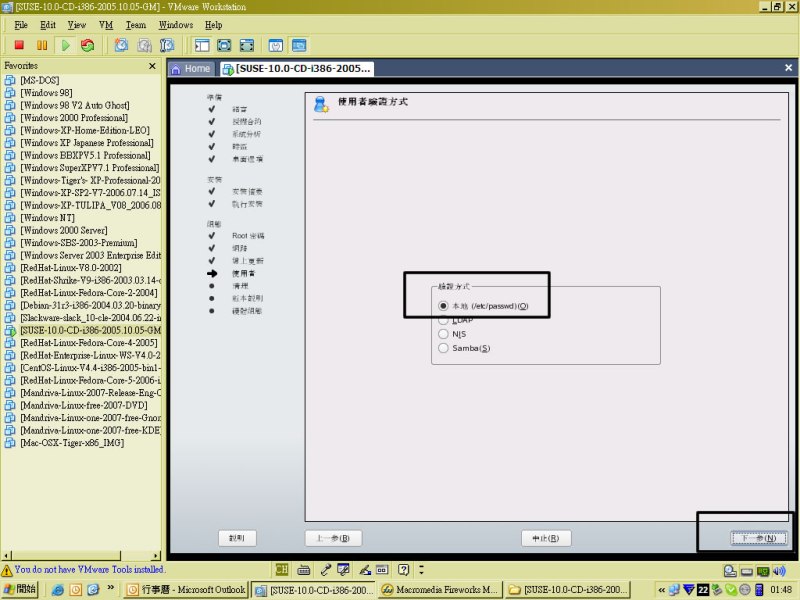
Task: Toggle the Favorites sidebar toolbar icon
Action: click(x=202, y=45)
